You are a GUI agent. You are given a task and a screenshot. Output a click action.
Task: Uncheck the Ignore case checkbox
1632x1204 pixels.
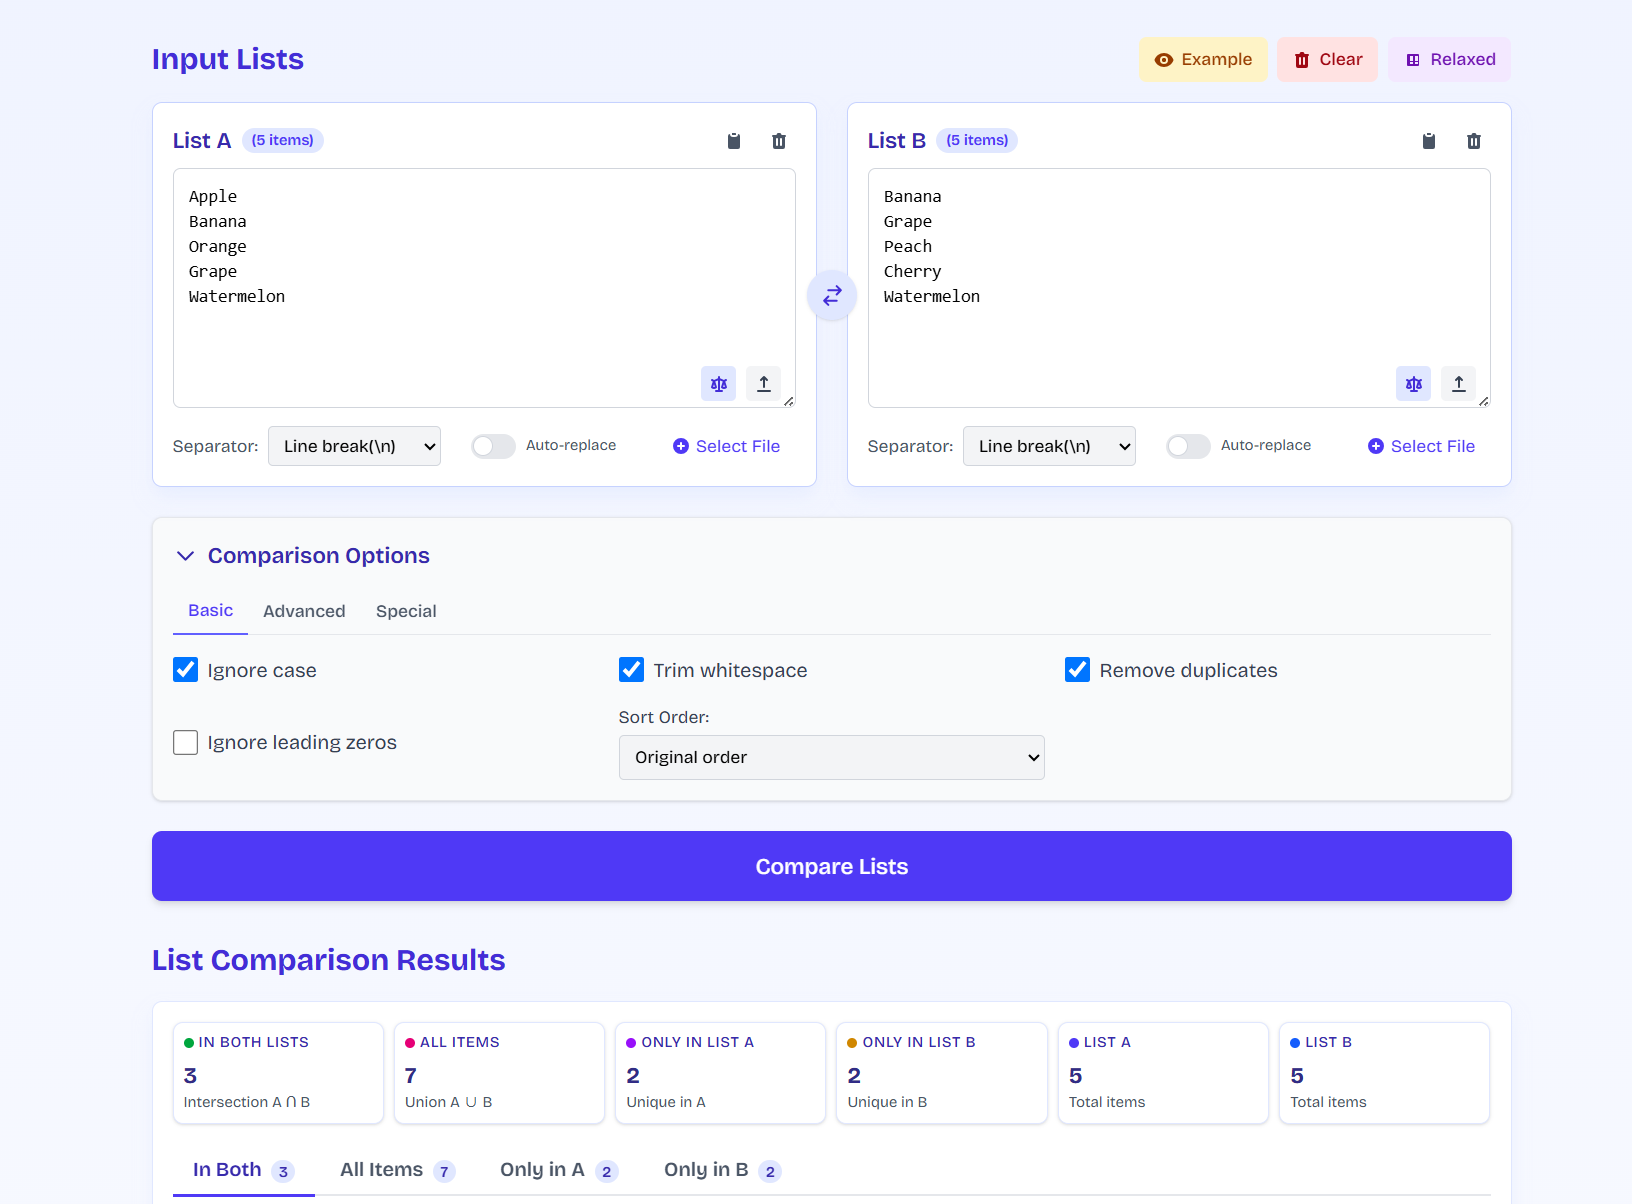[x=186, y=670]
